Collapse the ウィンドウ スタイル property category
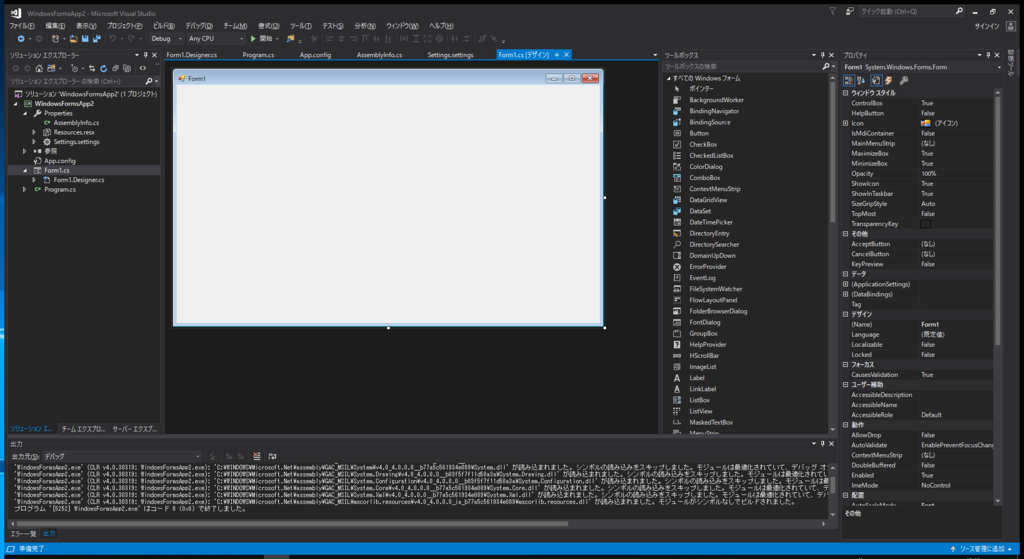Image resolution: width=1024 pixels, height=559 pixels. [x=846, y=93]
